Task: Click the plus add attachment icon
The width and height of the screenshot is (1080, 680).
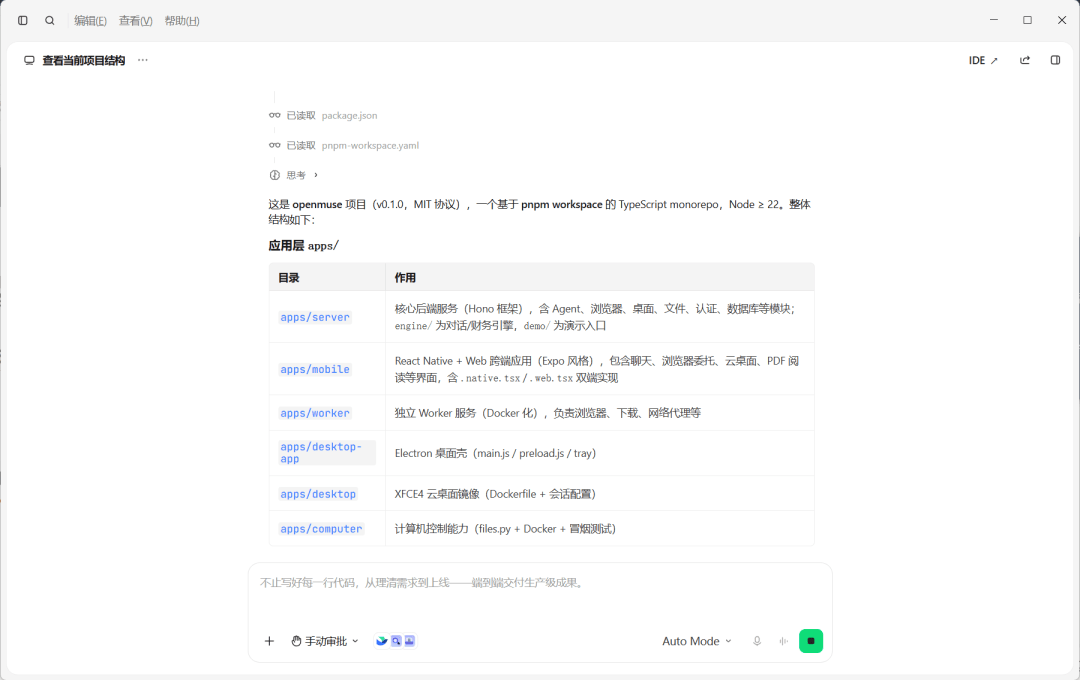Action: (269, 641)
